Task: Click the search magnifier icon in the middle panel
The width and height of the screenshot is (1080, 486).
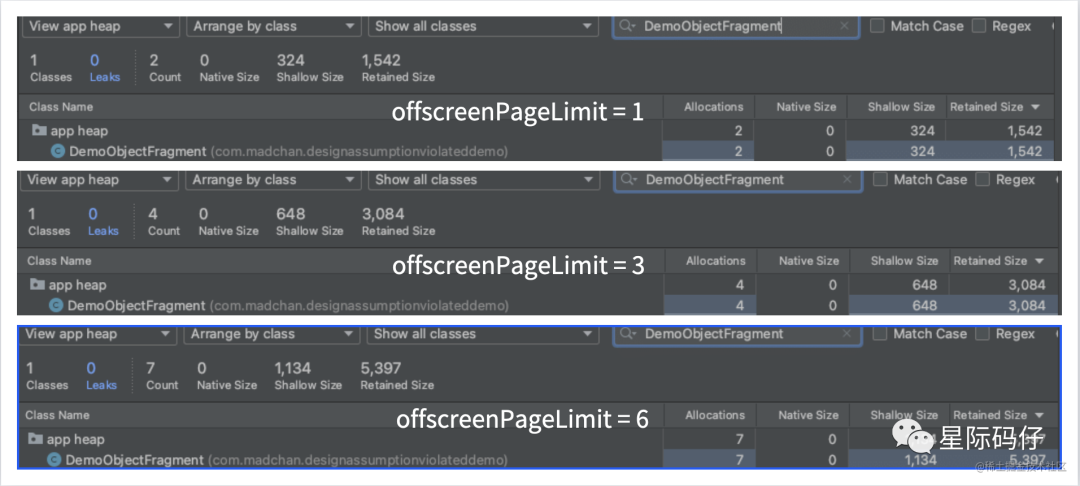Action: click(x=628, y=180)
